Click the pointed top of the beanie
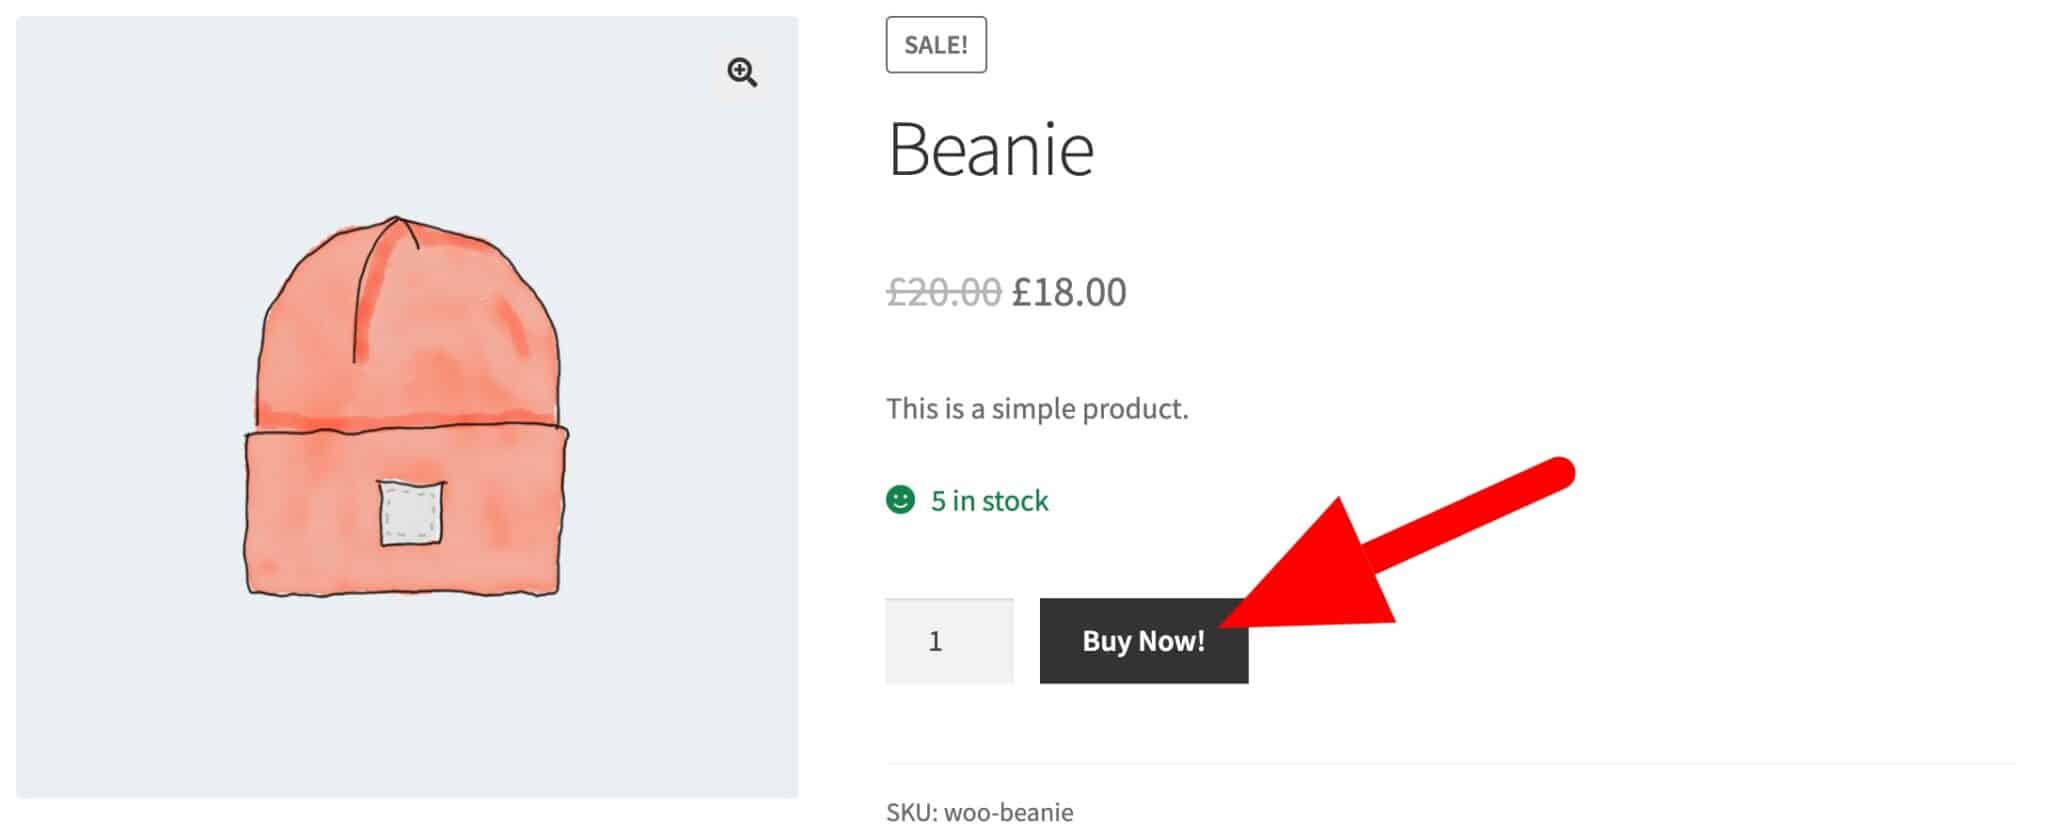The image size is (2048, 839). pos(397,220)
